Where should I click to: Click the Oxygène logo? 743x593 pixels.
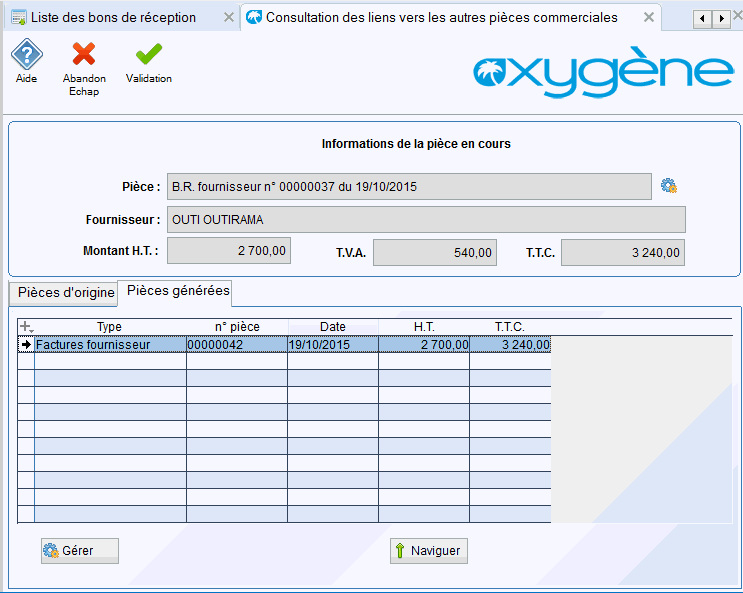point(603,73)
